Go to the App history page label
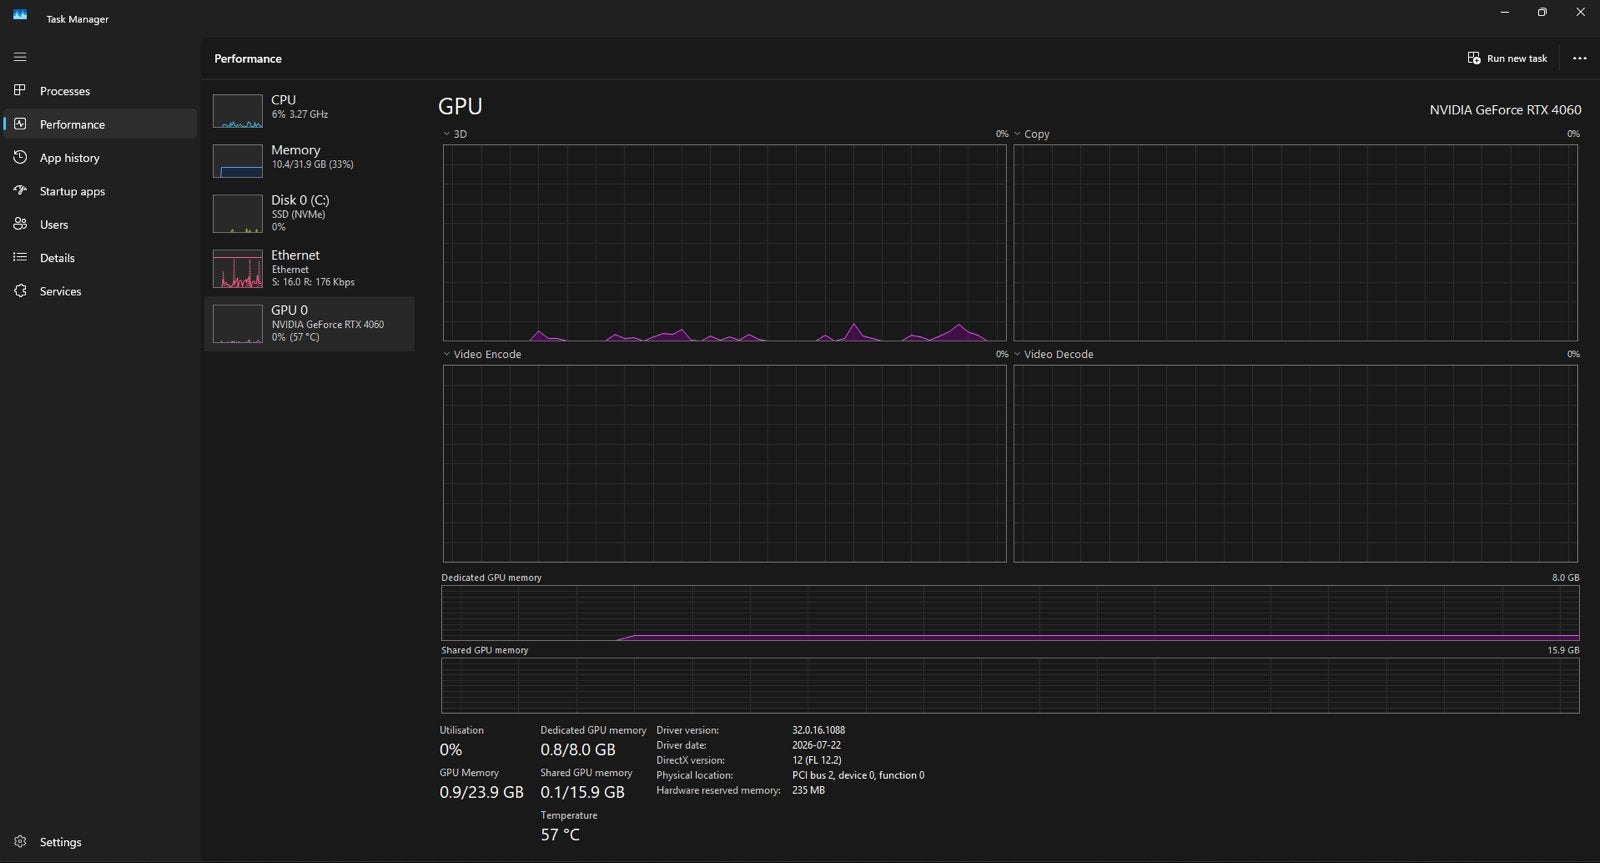 [69, 158]
